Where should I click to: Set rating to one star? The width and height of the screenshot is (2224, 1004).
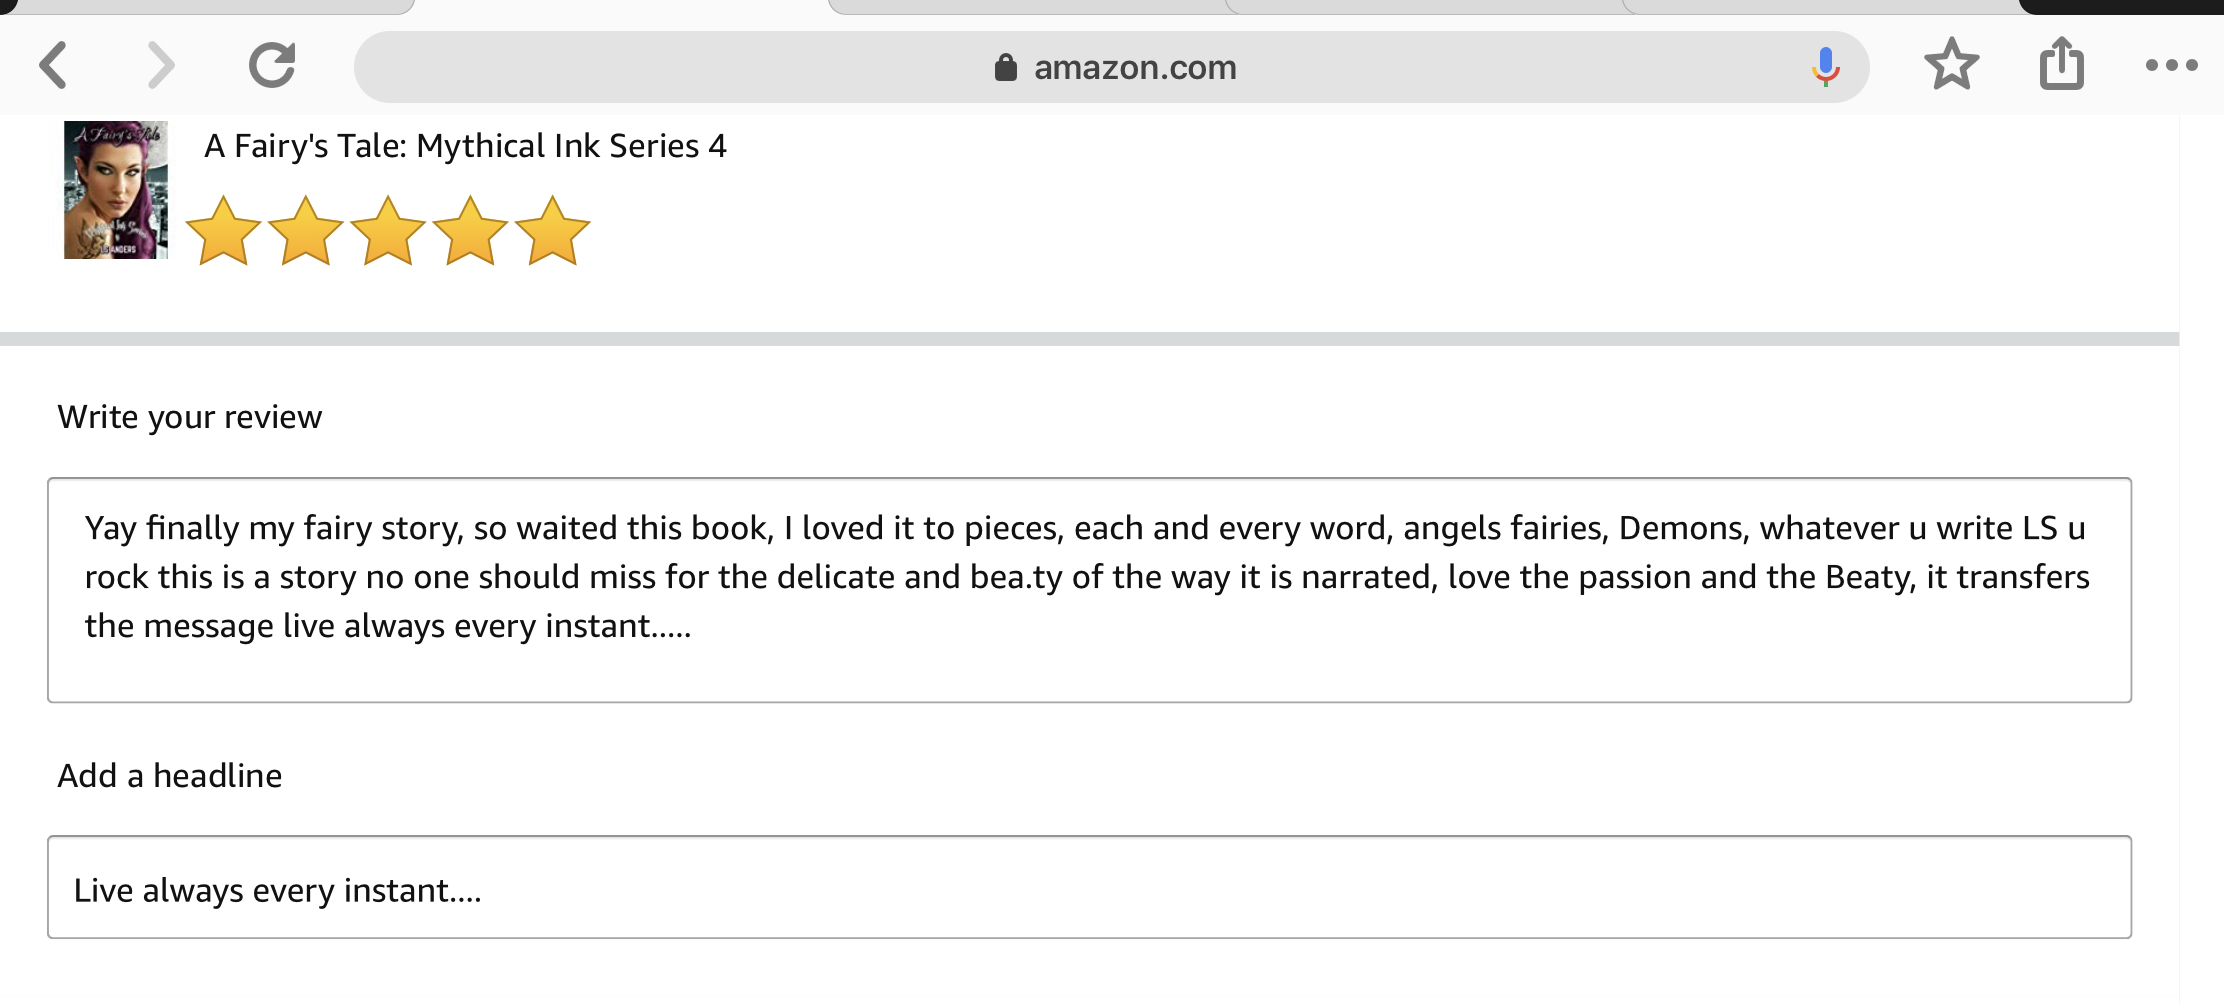coord(223,232)
